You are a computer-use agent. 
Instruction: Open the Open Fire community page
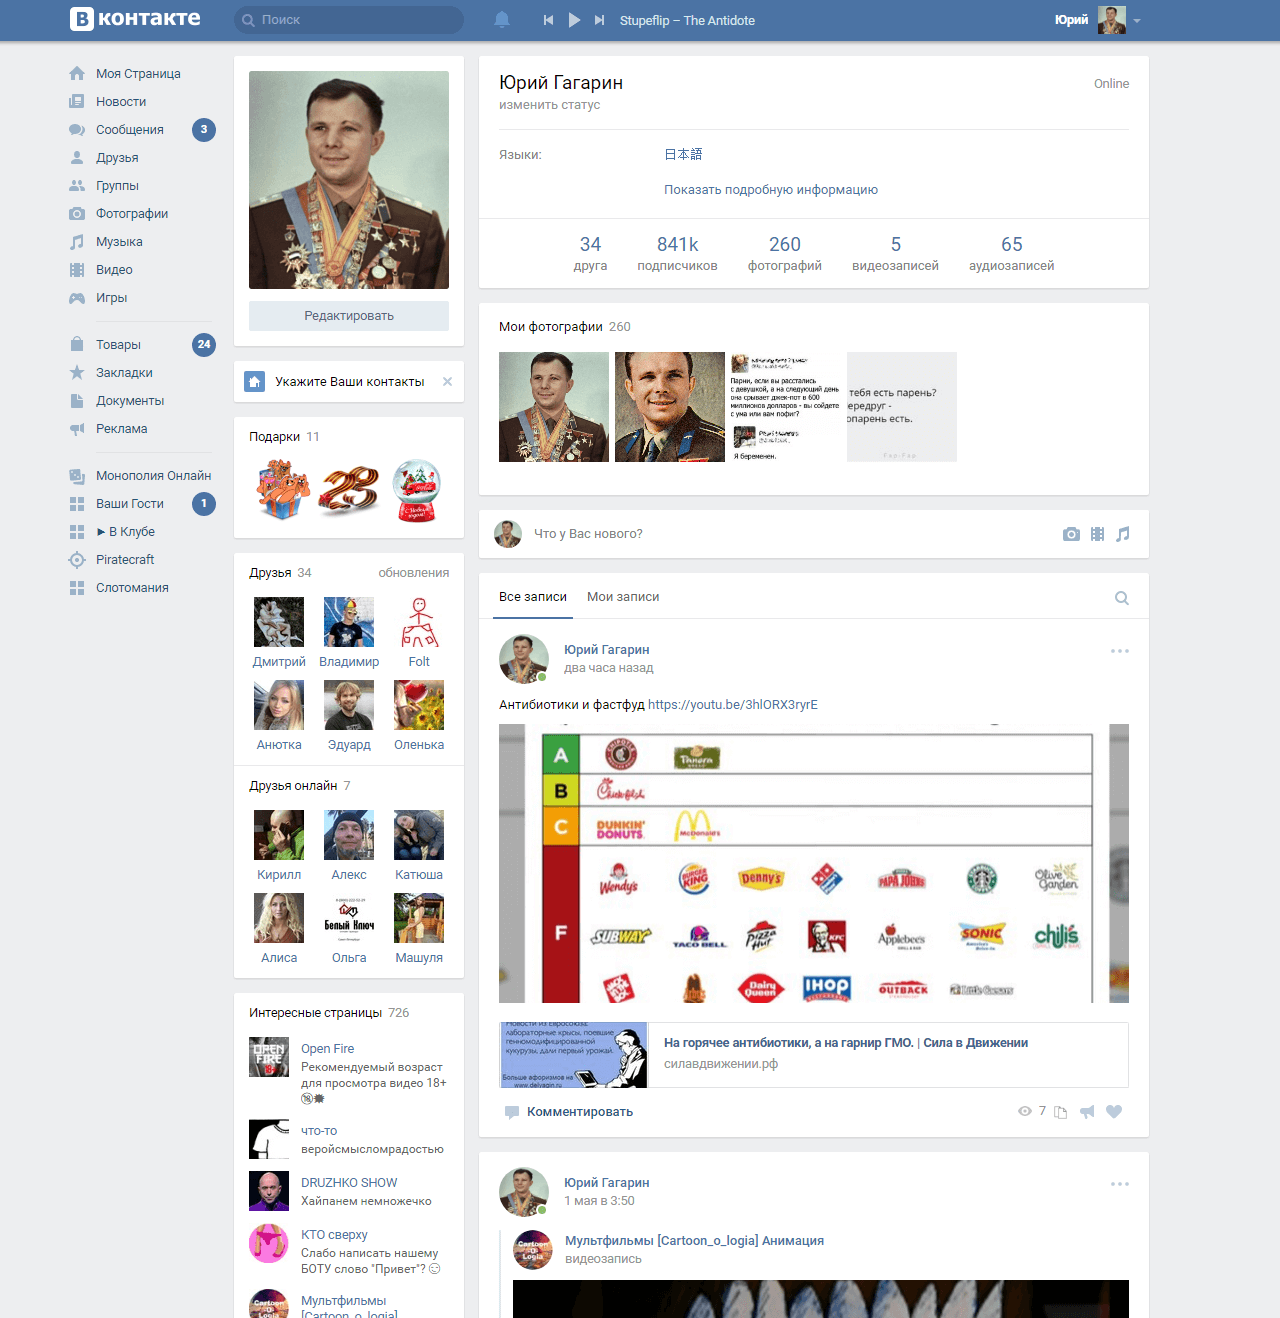pos(327,1049)
